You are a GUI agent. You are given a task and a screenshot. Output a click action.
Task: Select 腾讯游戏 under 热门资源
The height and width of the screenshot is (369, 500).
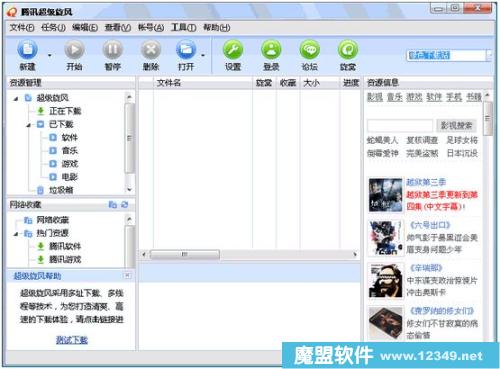tap(65, 259)
